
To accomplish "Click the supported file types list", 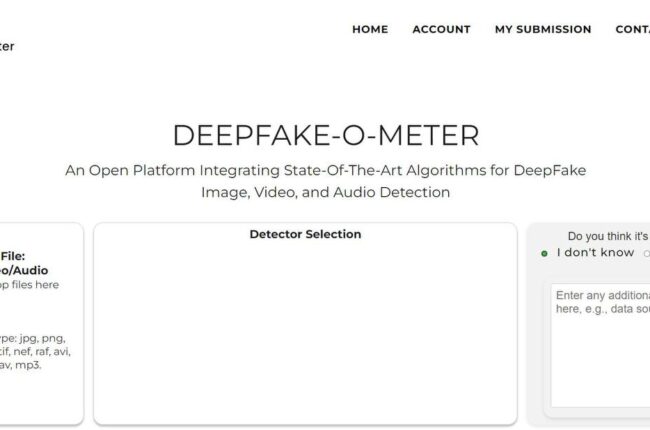I will [35, 351].
